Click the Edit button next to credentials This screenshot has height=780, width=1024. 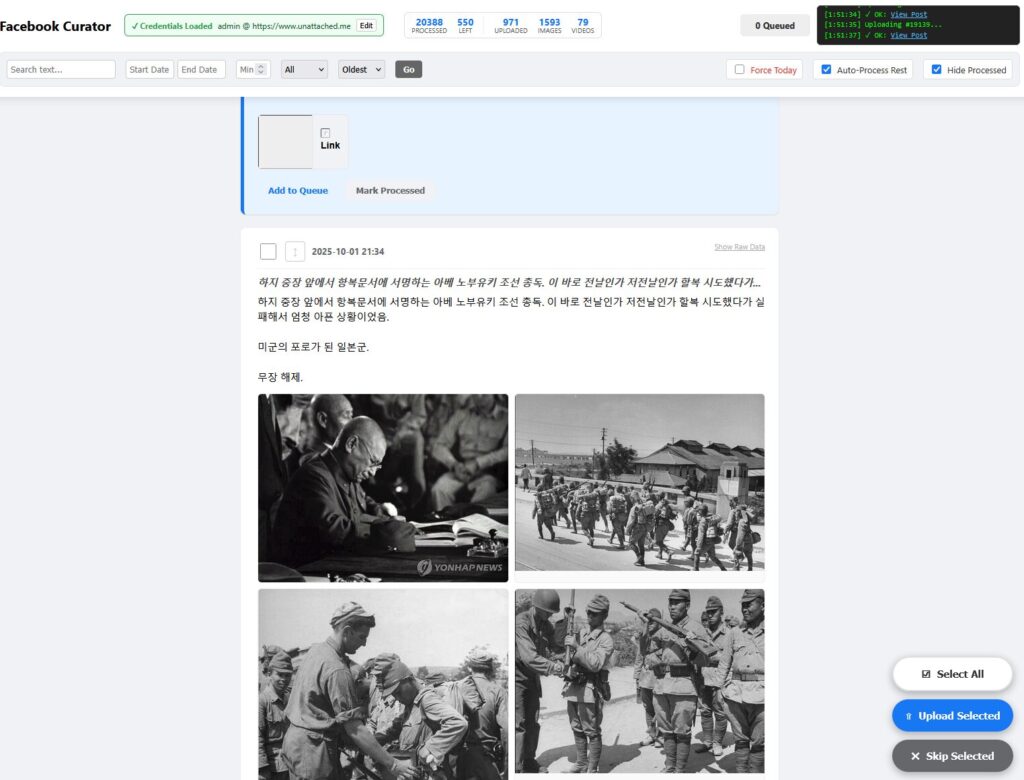point(366,26)
